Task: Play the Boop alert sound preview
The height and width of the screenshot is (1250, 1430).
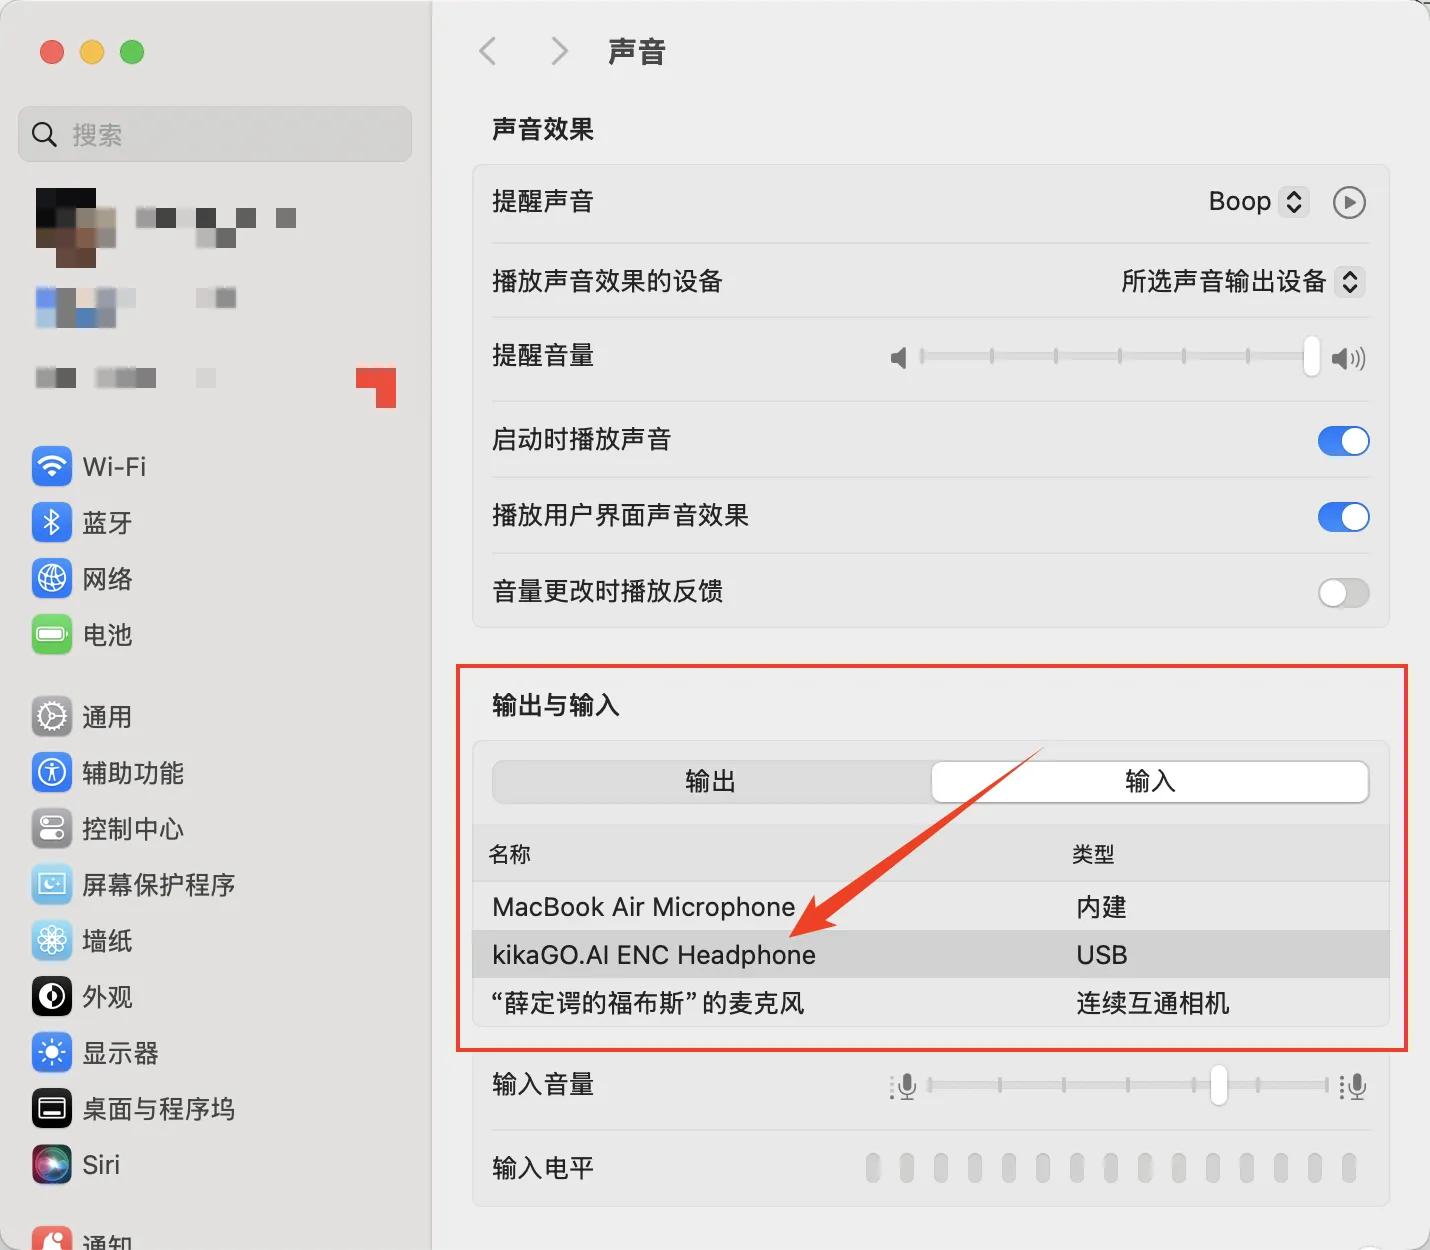Action: [x=1349, y=203]
